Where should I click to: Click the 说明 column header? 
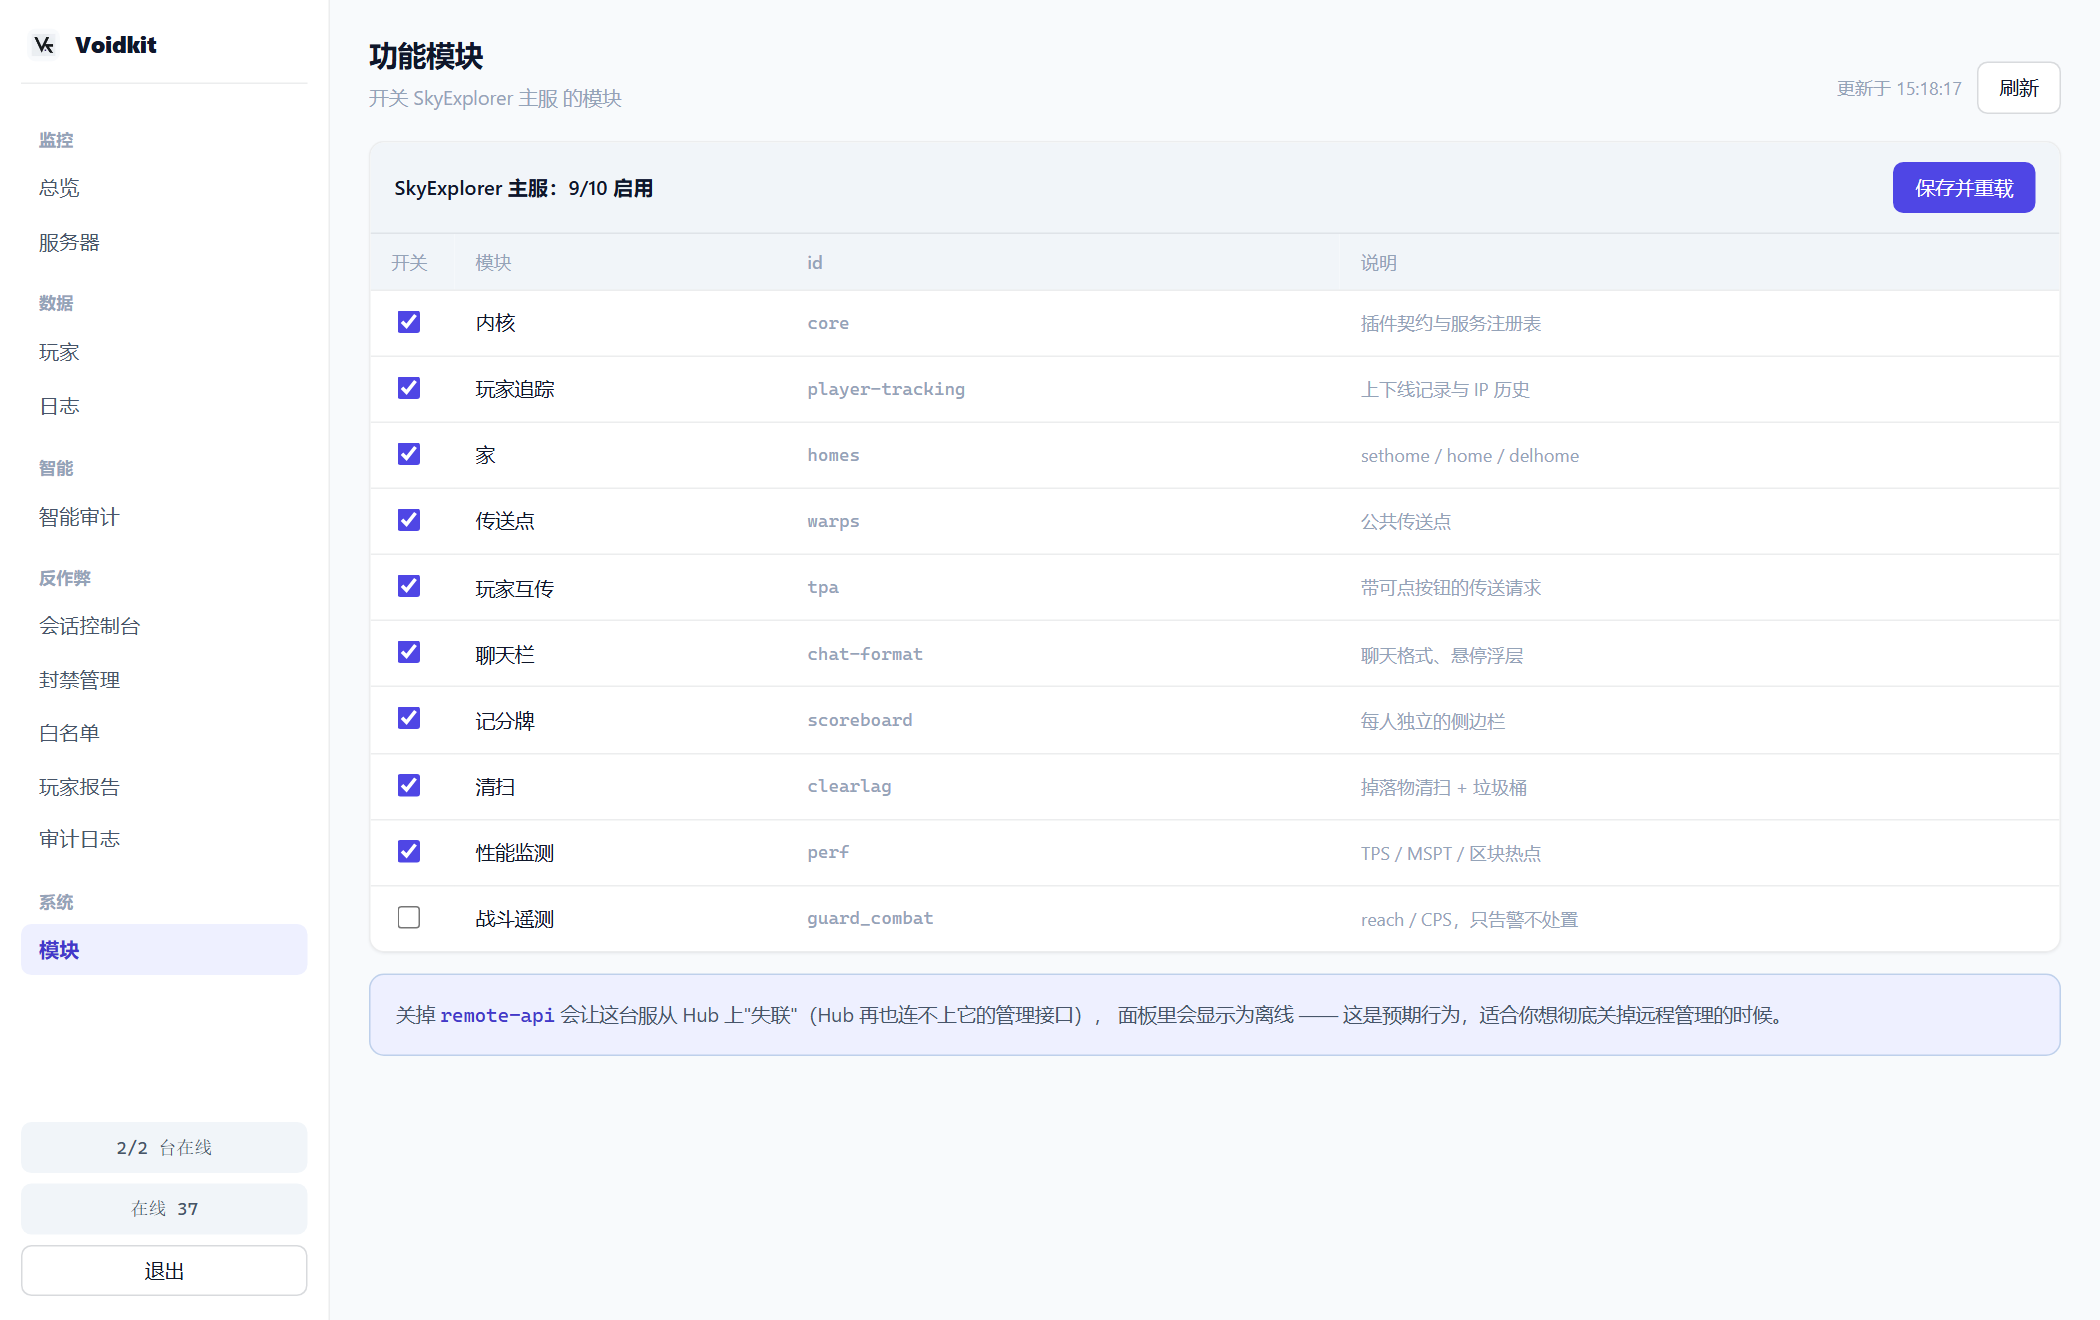point(1378,262)
